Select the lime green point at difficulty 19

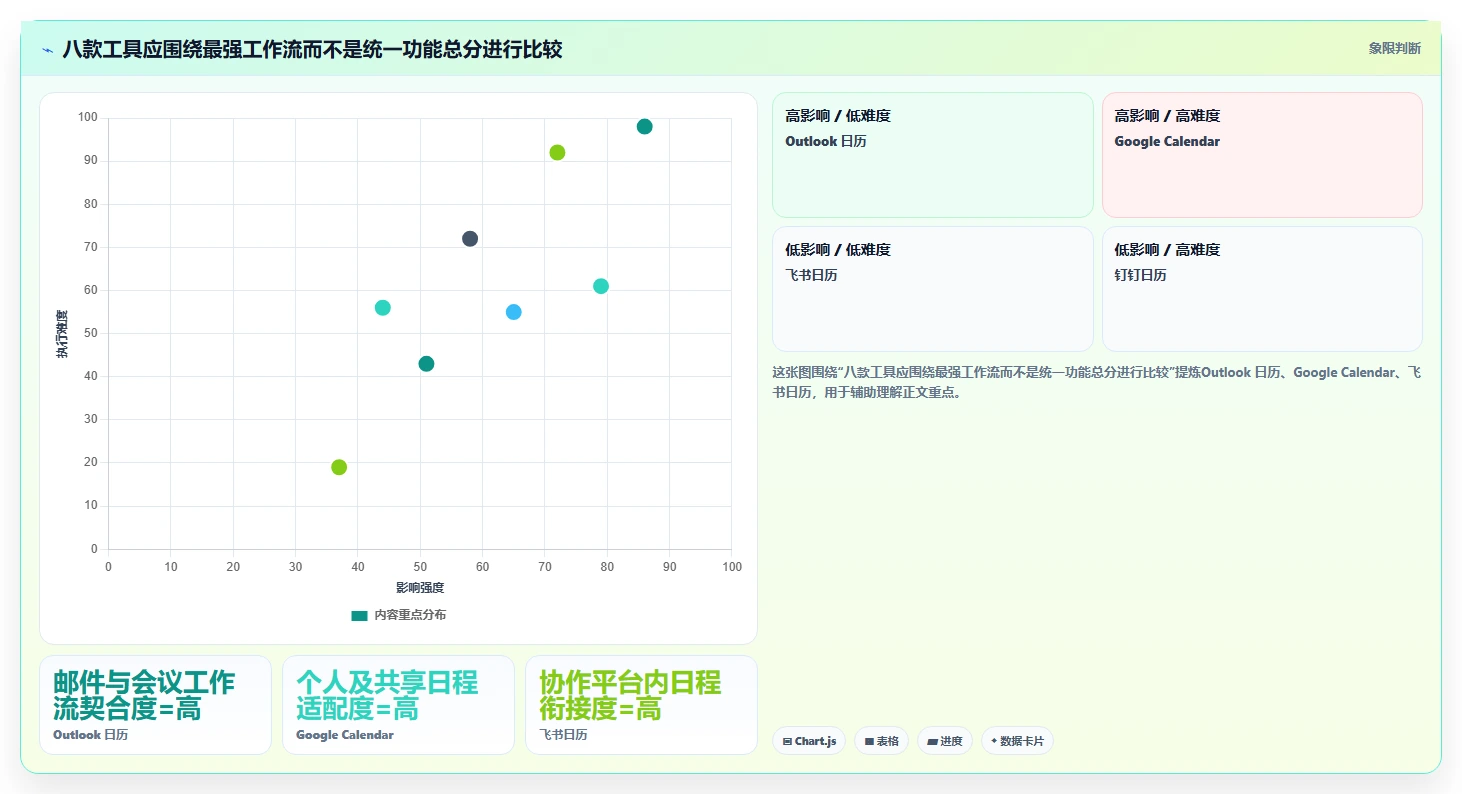[339, 467]
